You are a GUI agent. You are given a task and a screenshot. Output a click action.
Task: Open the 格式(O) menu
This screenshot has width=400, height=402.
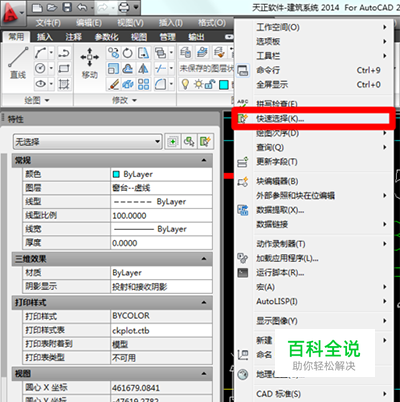point(212,23)
